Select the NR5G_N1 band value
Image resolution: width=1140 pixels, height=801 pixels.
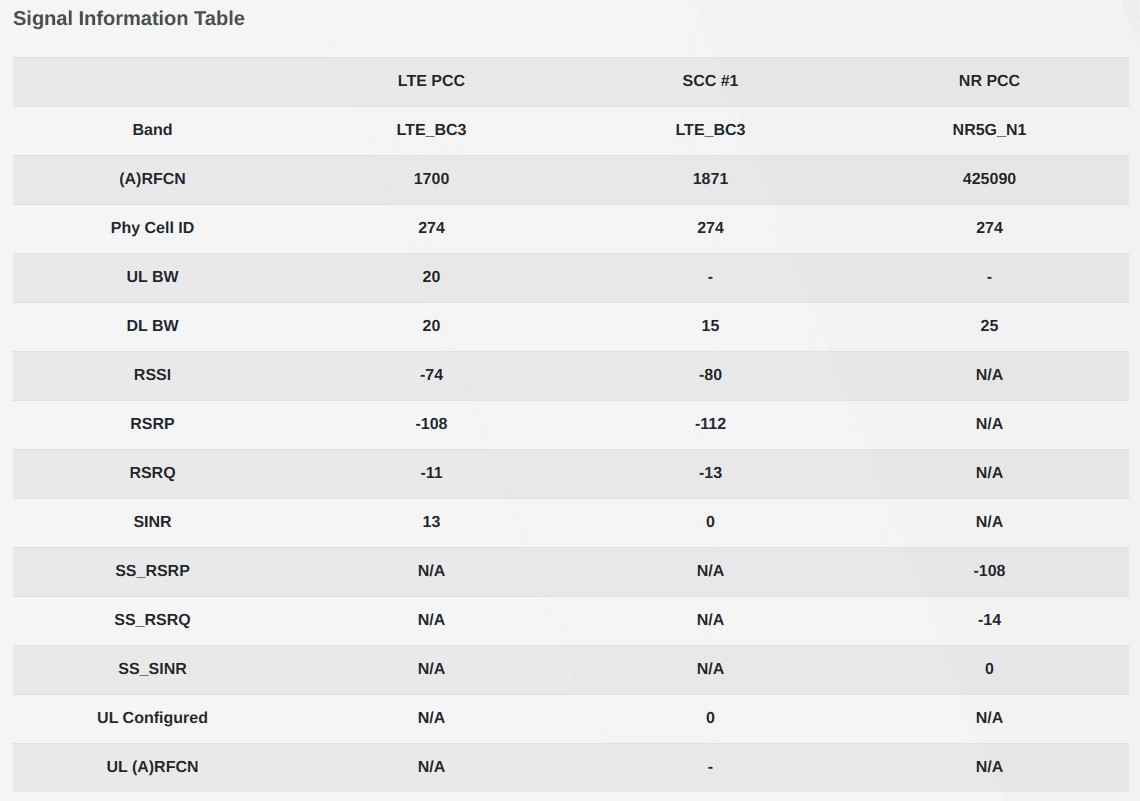coord(989,130)
